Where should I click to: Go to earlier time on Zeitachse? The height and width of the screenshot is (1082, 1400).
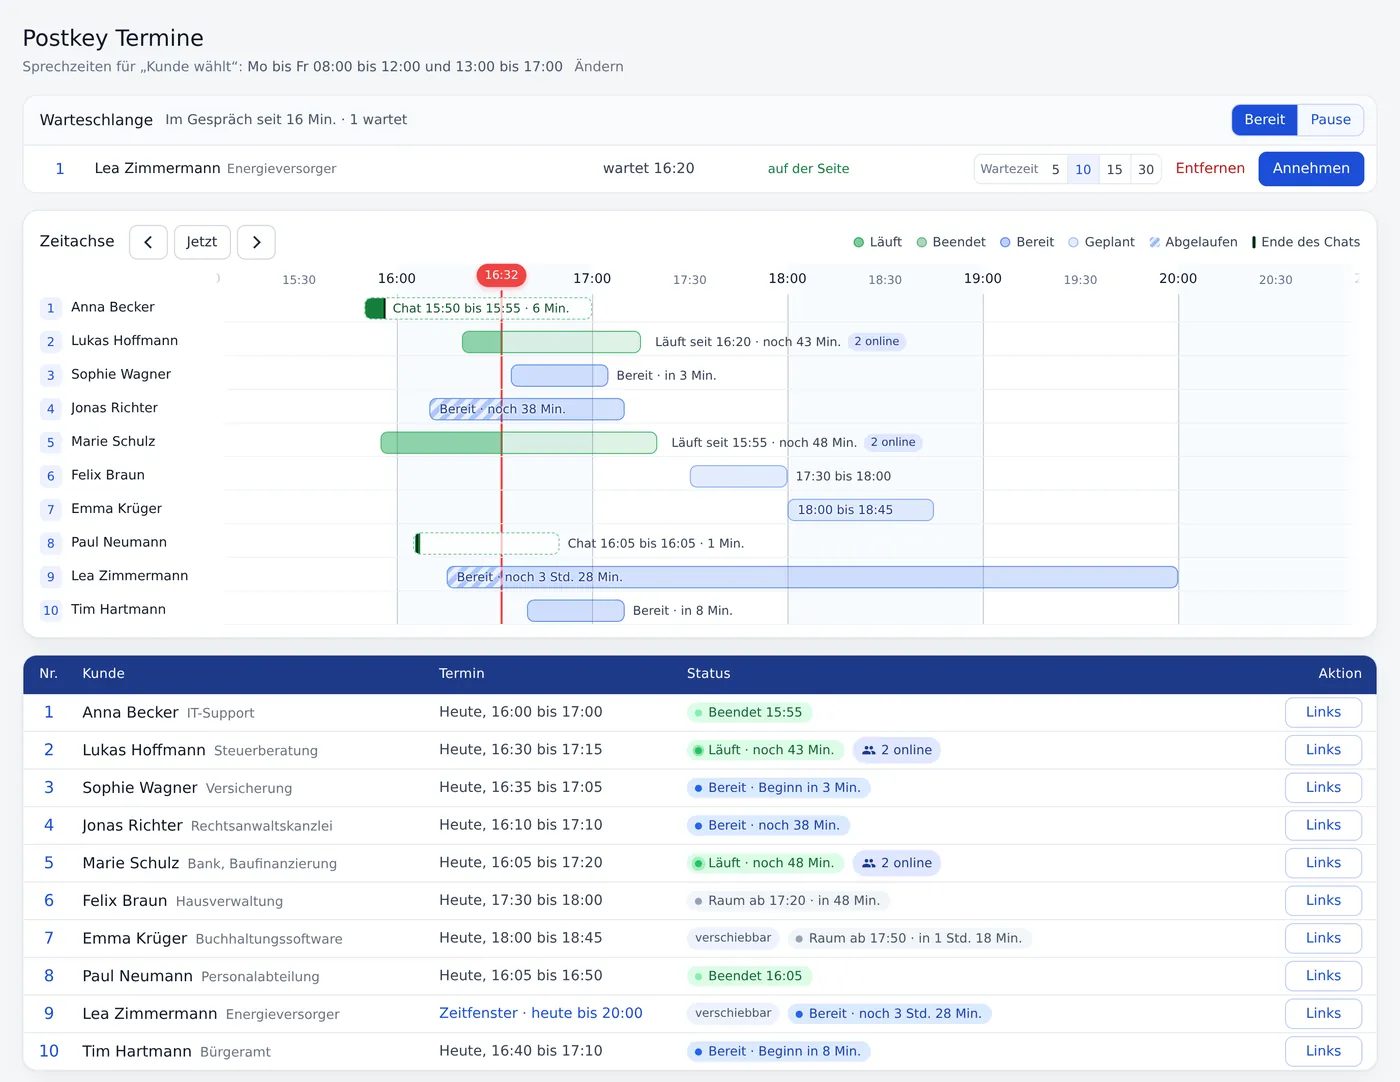coord(148,242)
